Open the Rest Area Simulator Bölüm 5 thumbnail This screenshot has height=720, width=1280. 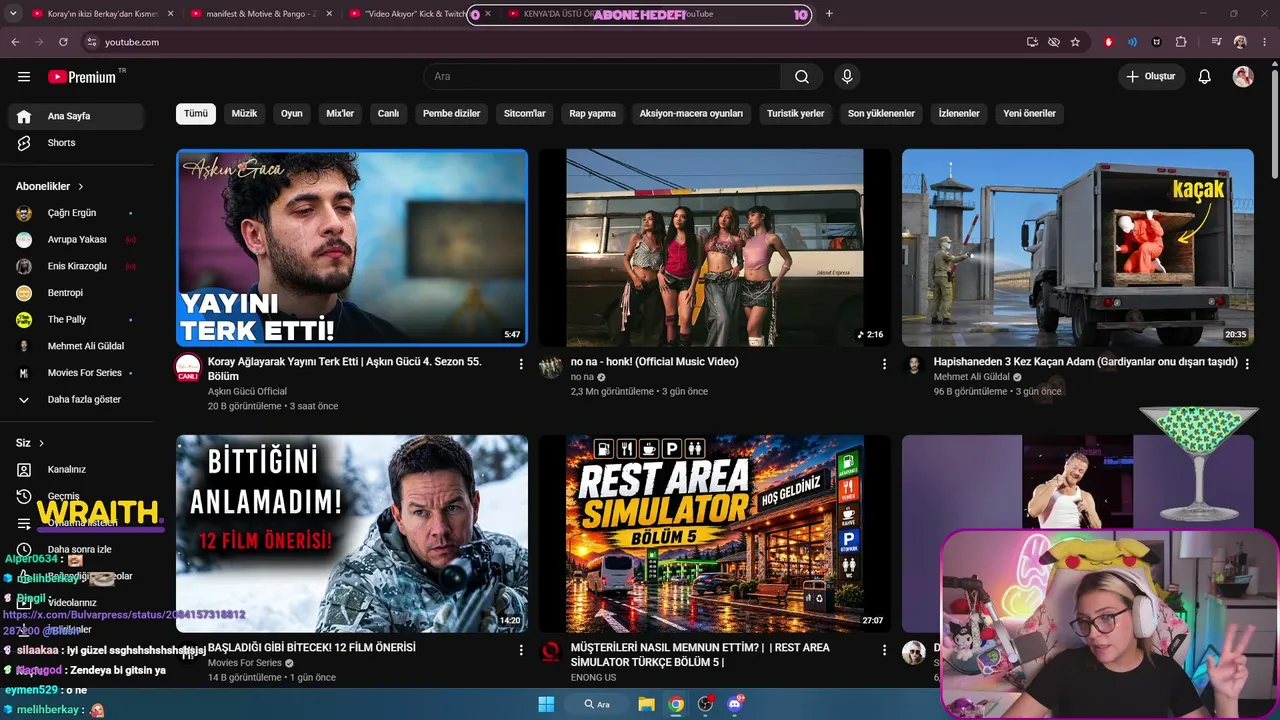(715, 533)
